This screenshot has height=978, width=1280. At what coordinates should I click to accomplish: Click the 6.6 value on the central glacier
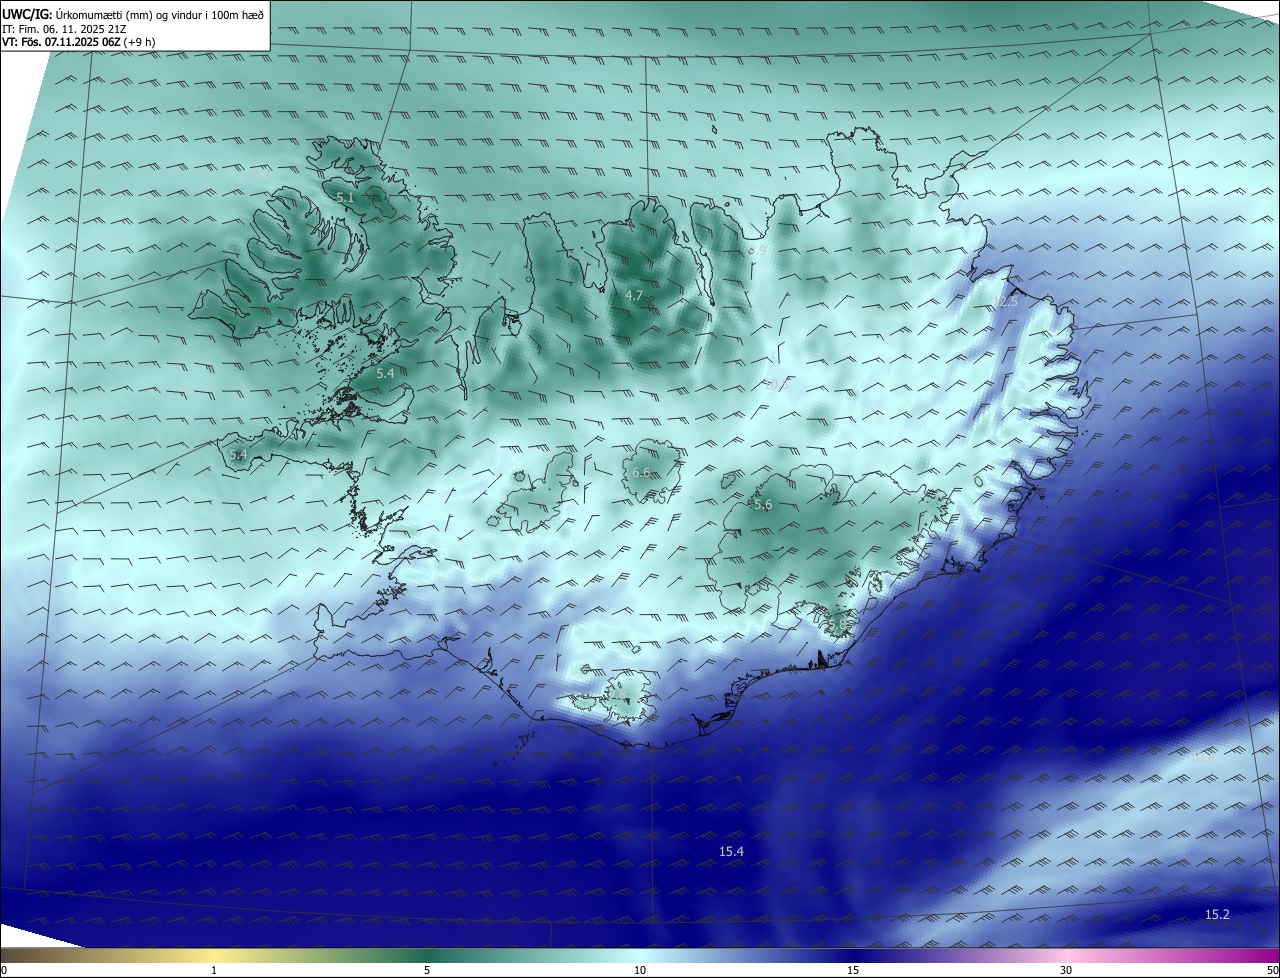pos(641,472)
